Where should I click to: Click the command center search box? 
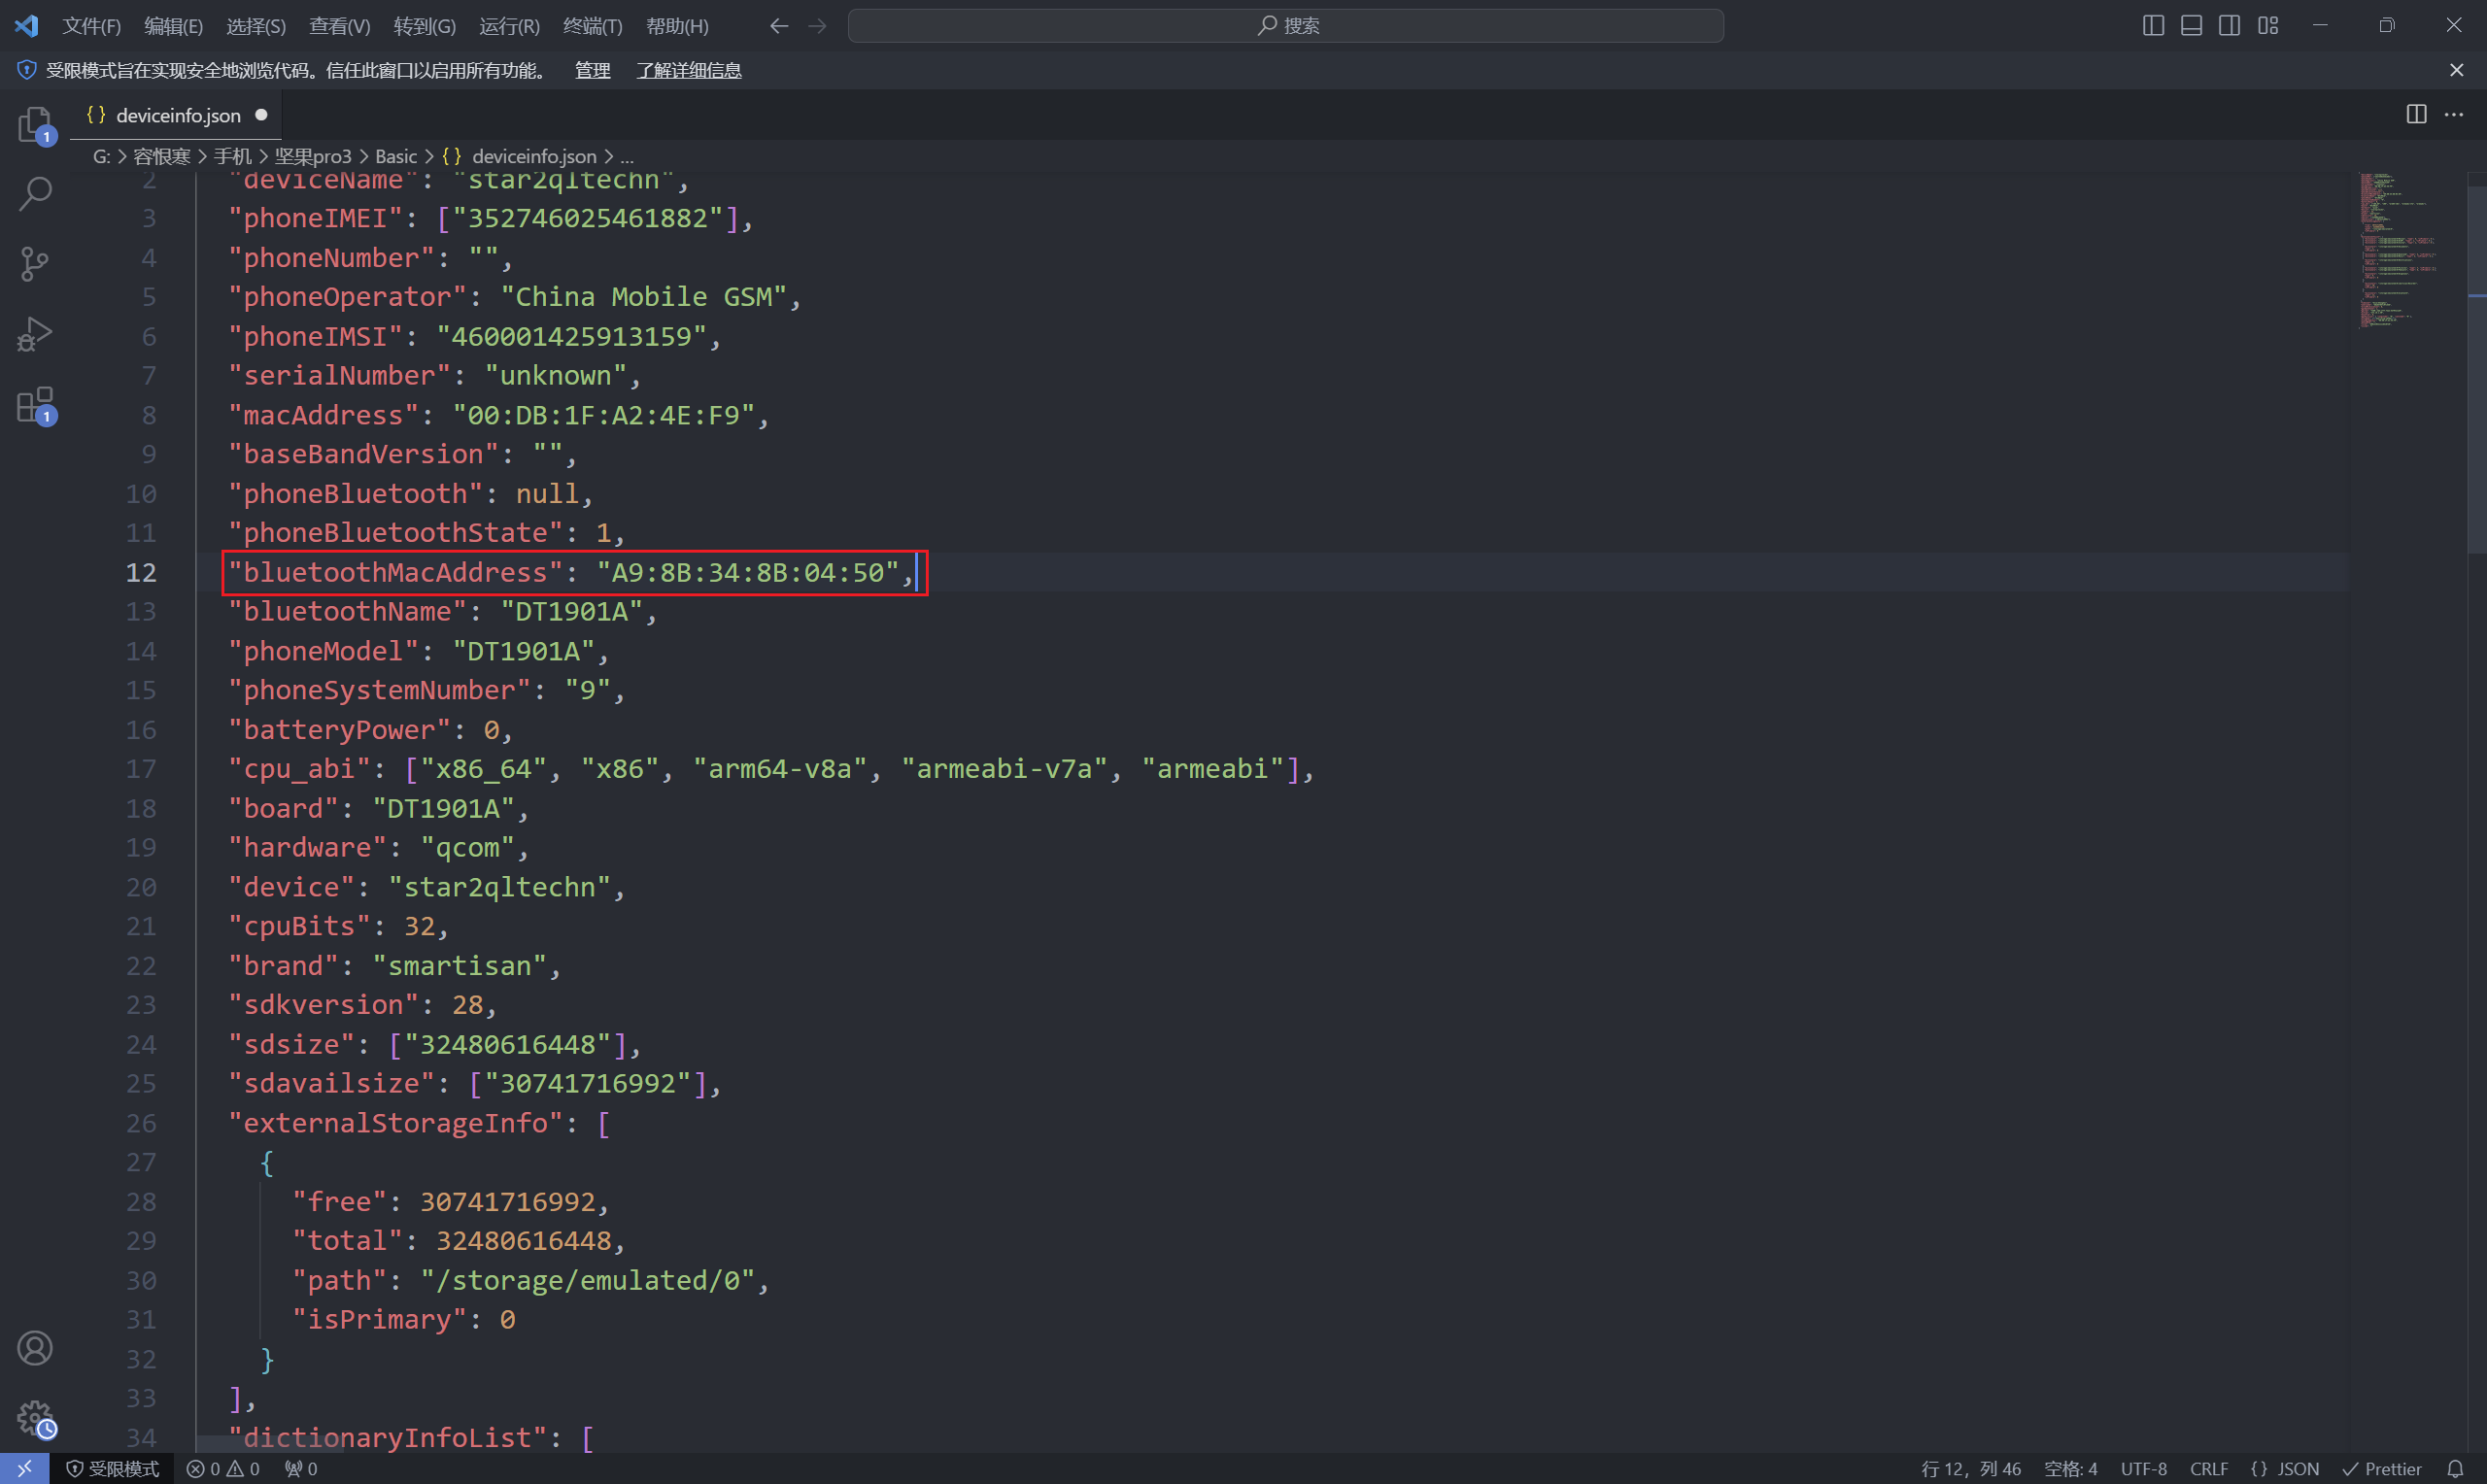pos(1286,26)
